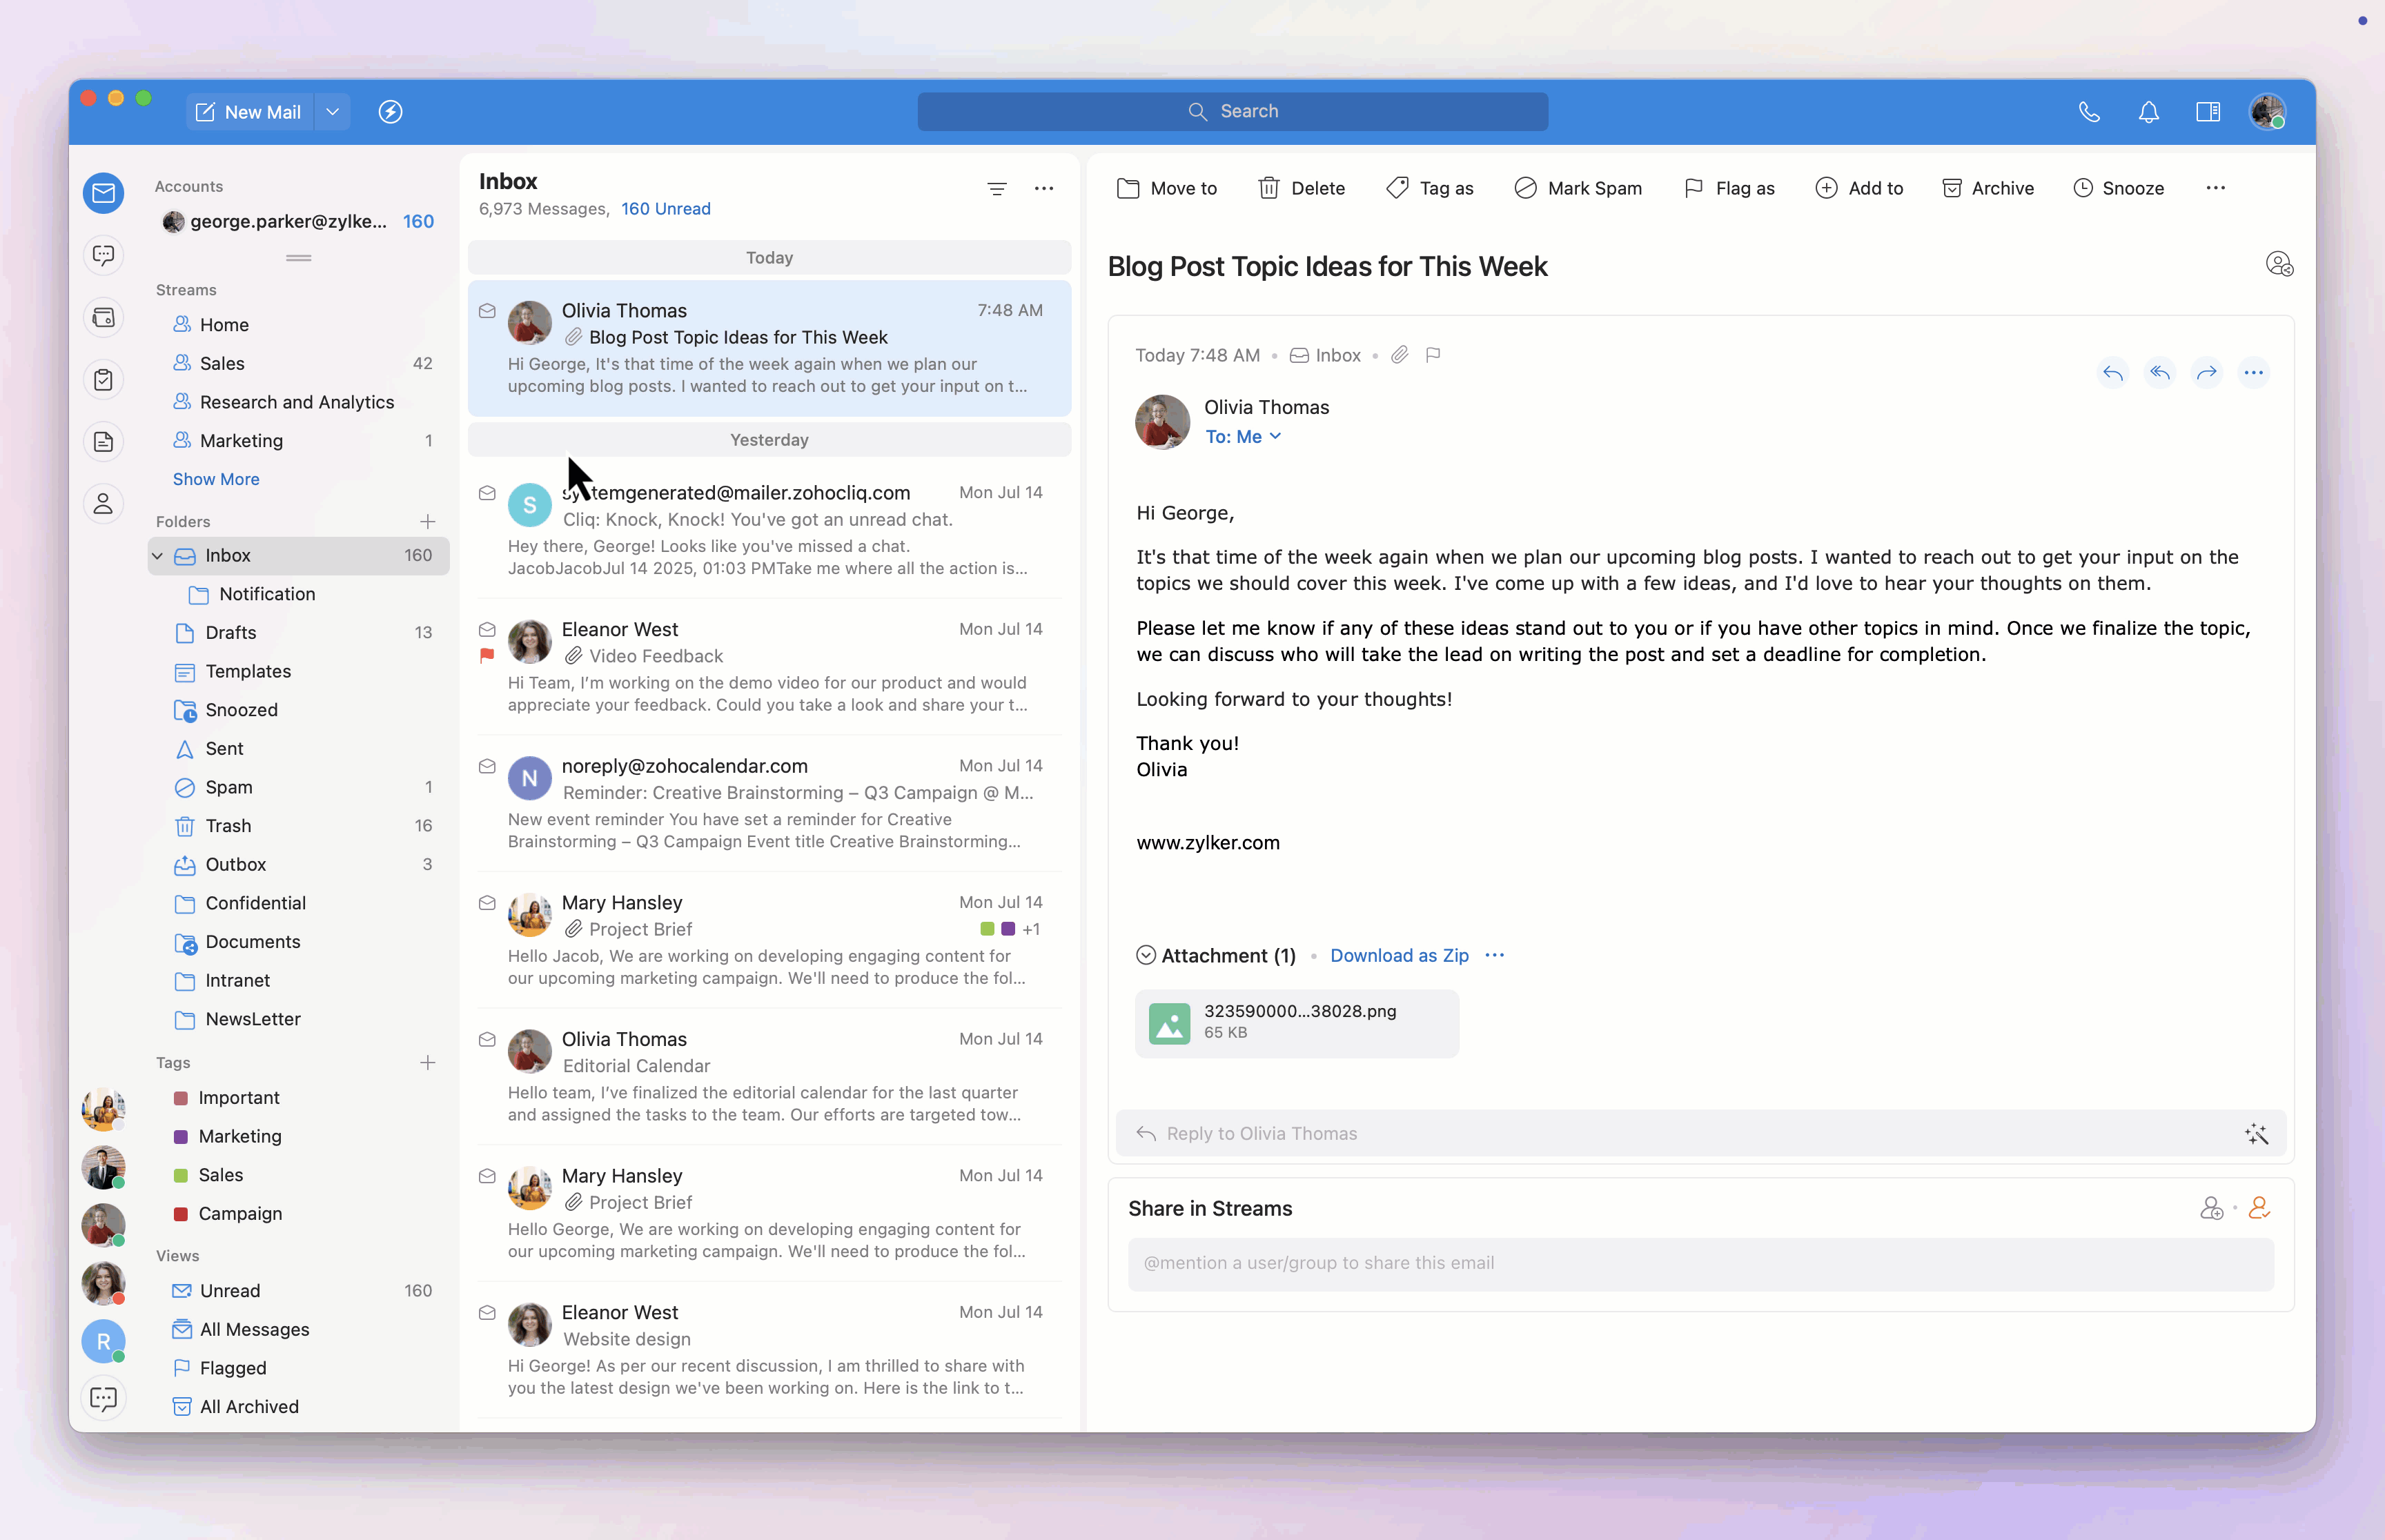Click the Tasks icon in left sidebar
Viewport: 2385px width, 1540px height.
point(103,380)
